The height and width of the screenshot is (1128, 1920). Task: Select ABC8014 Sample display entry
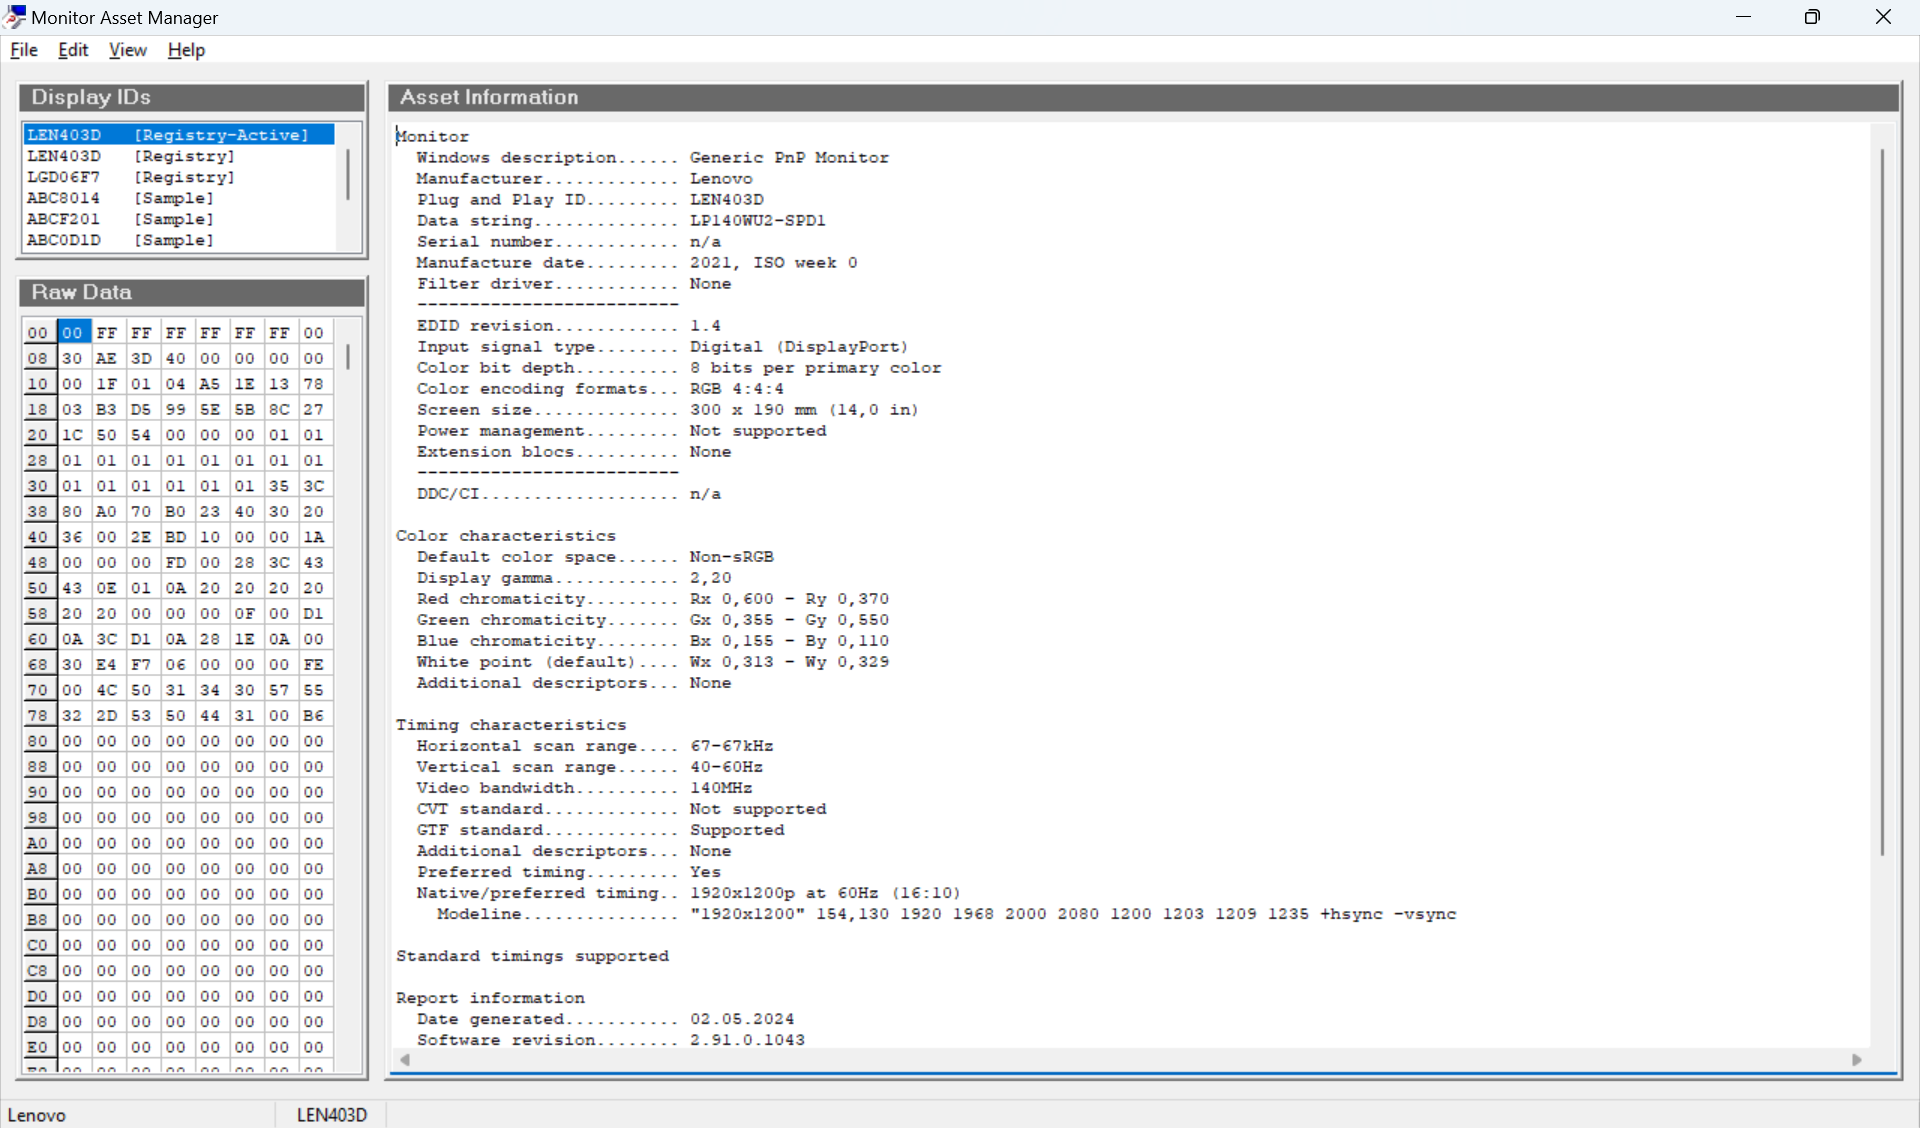tap(120, 198)
